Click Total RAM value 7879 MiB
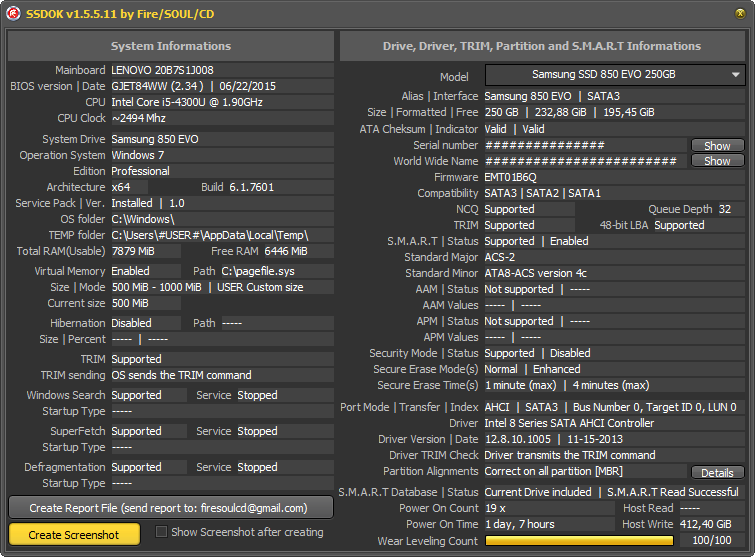The image size is (755, 557). [133, 251]
